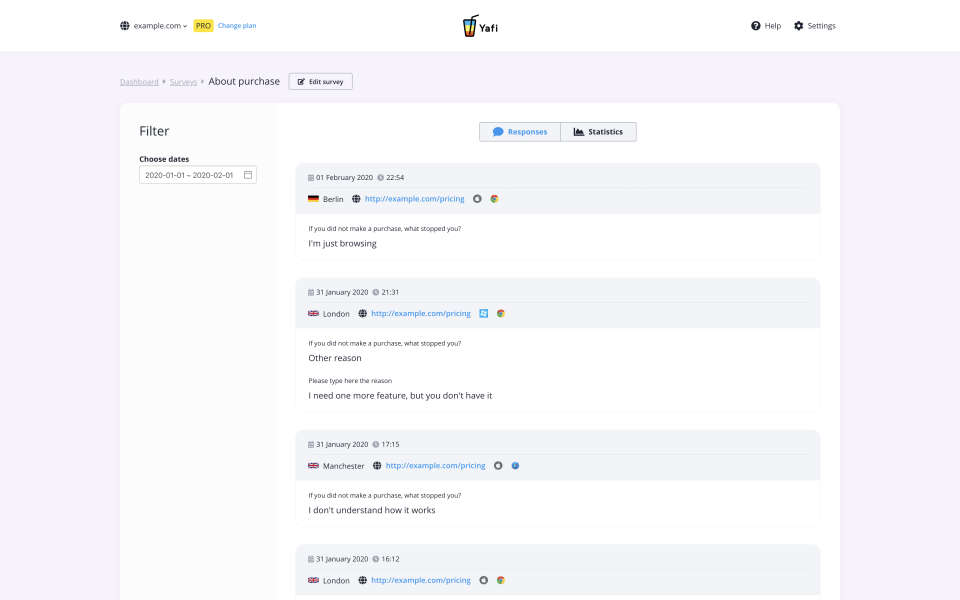The image size is (960, 600).
Task: Click the Apple OS icon in the 16:12 response
Action: point(484,580)
